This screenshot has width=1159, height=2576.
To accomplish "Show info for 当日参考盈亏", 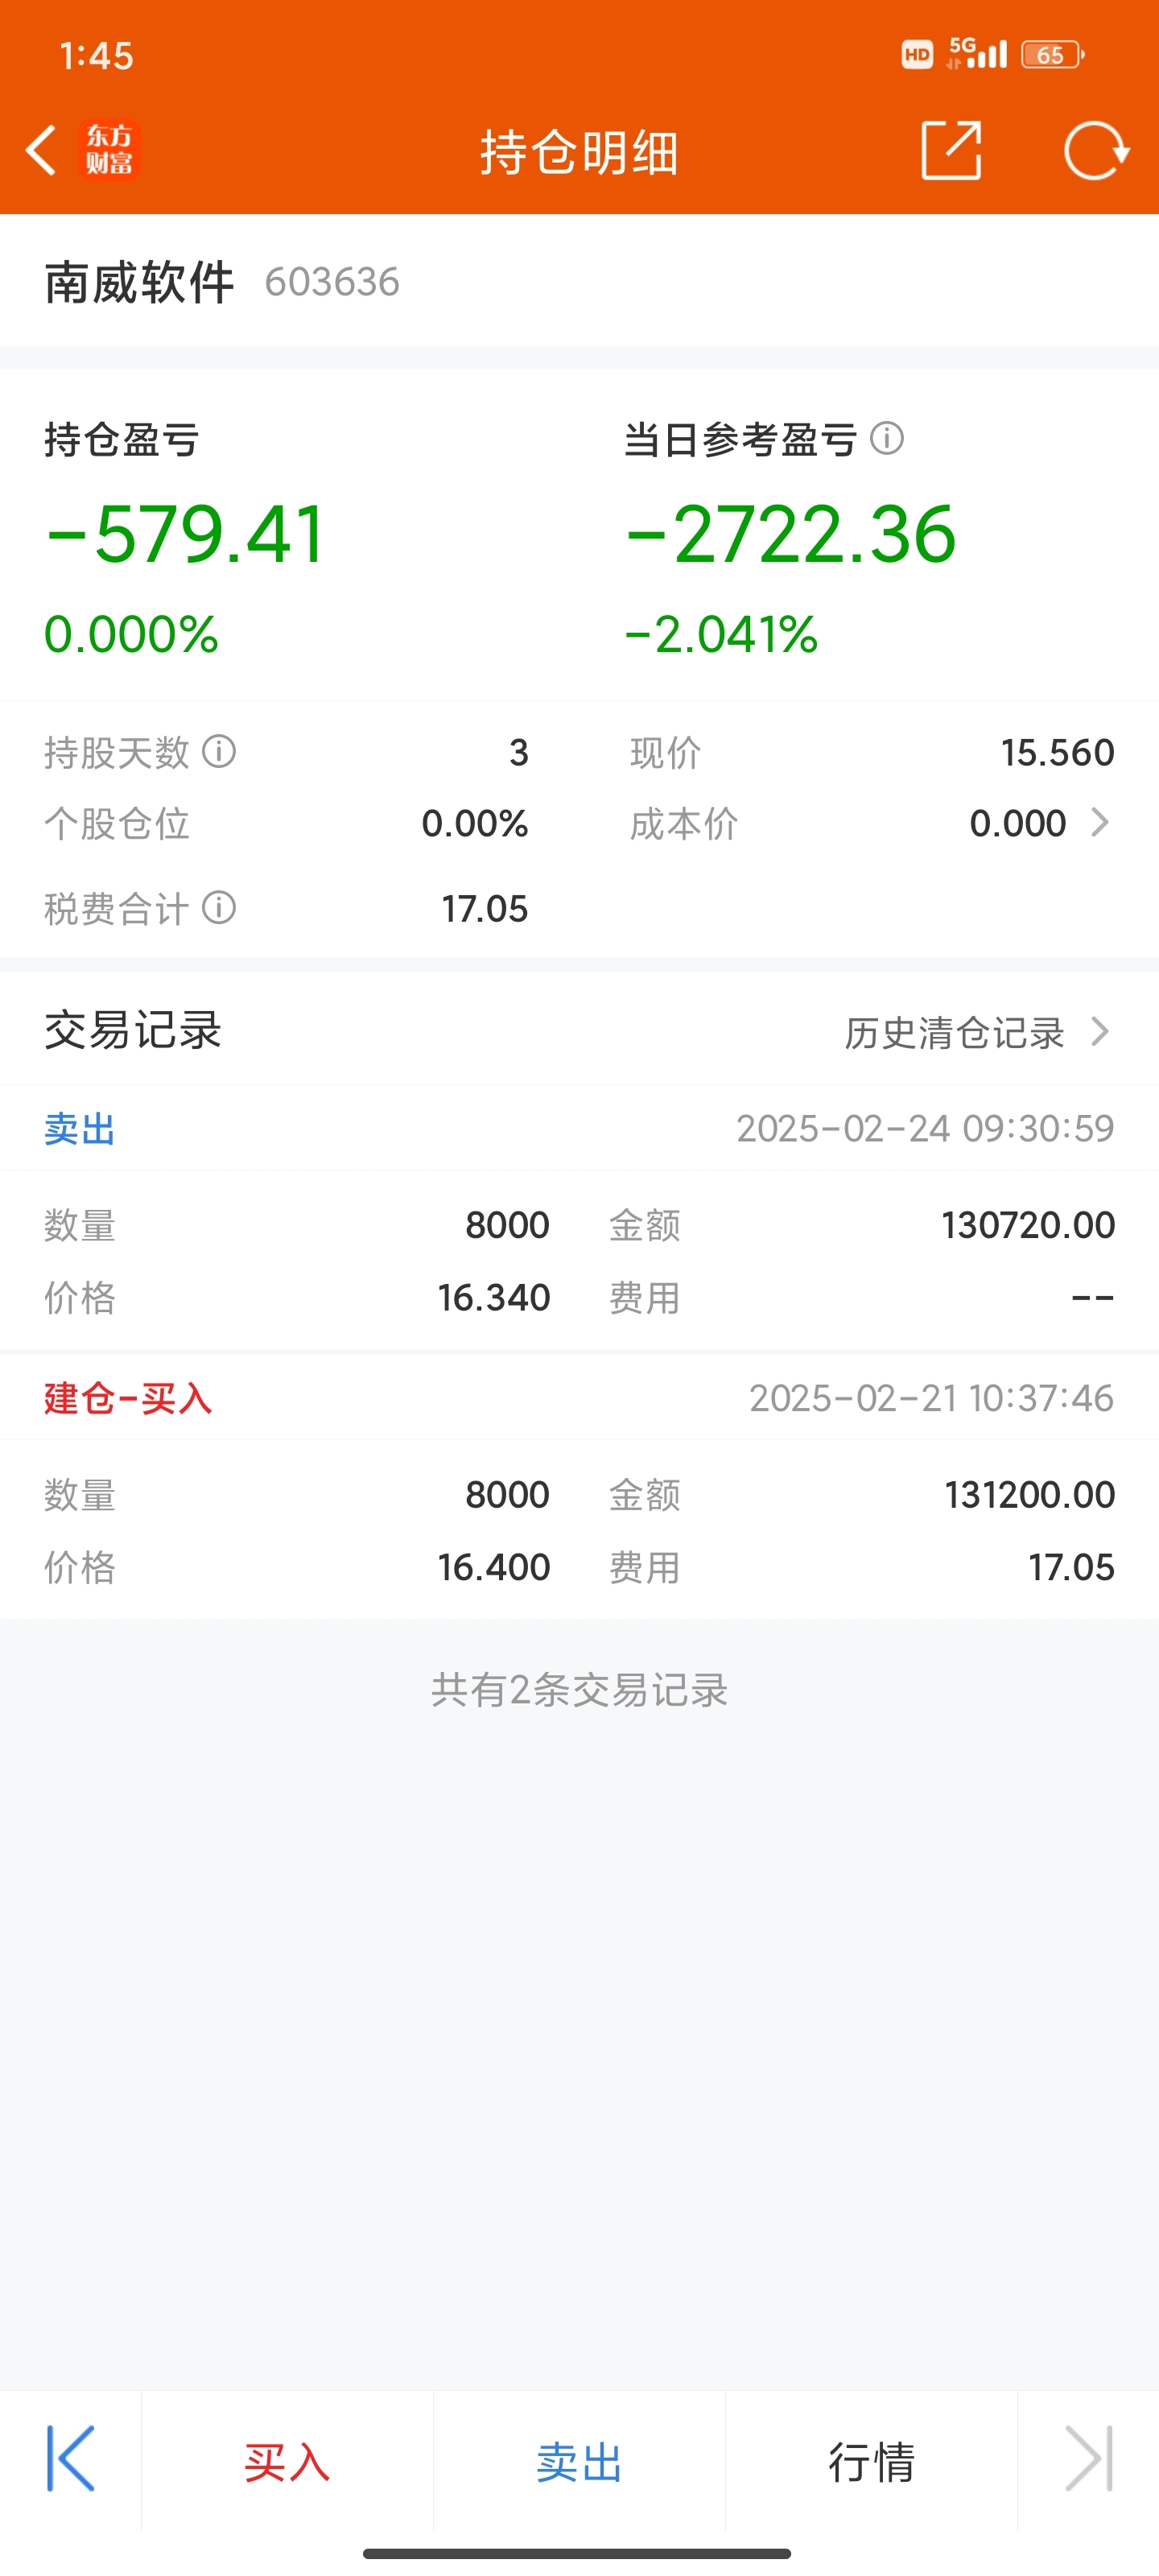I will [x=887, y=438].
